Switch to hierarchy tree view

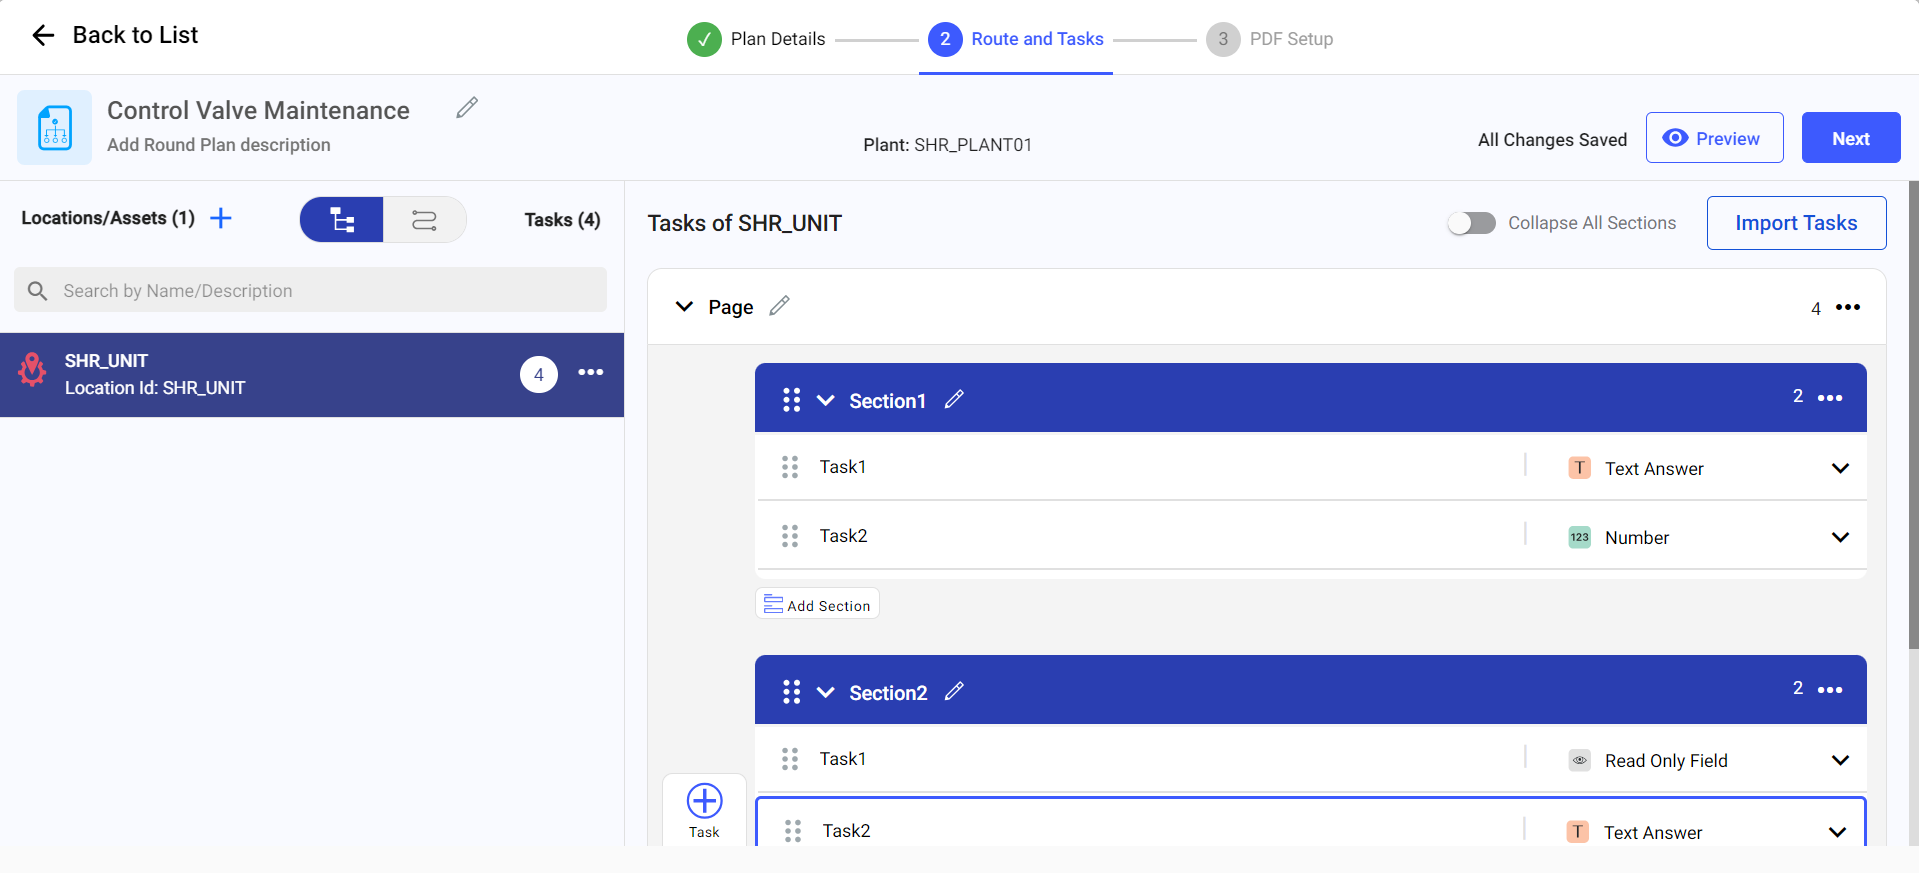(342, 220)
